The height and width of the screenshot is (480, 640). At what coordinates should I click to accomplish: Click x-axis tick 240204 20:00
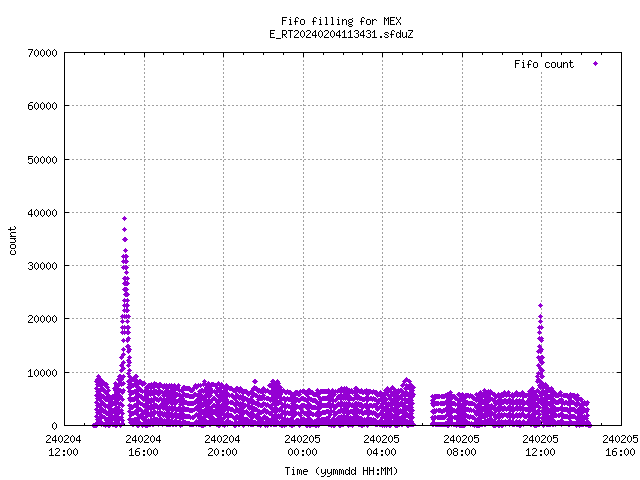[x=222, y=446]
